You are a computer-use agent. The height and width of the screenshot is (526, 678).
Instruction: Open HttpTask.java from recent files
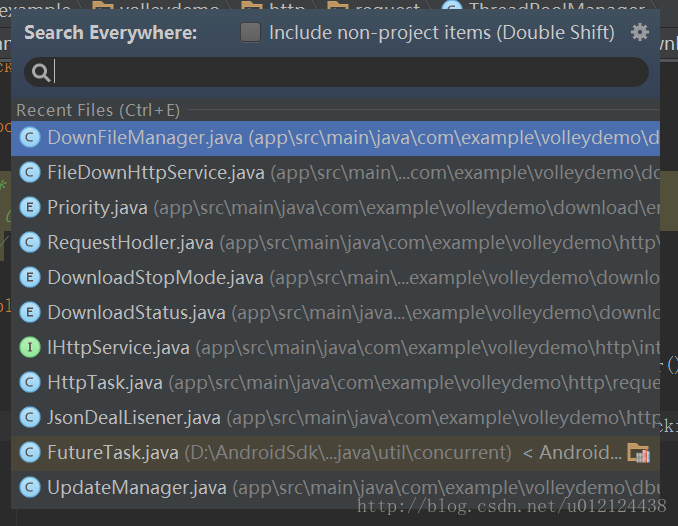tap(335, 383)
